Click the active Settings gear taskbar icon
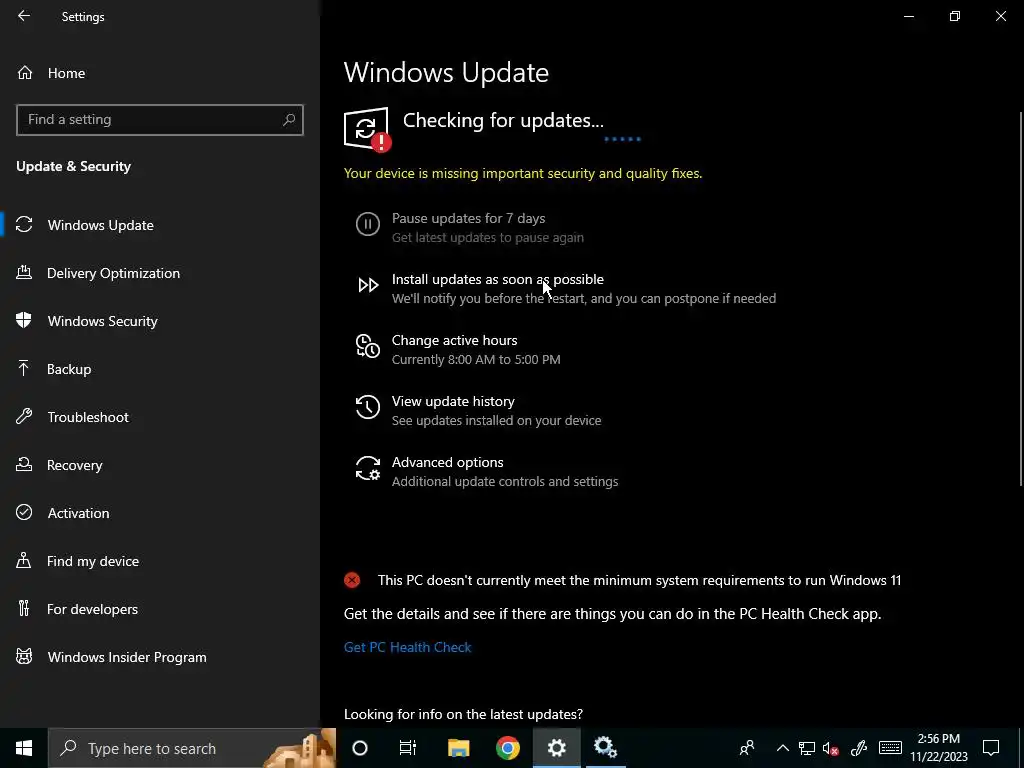Image resolution: width=1024 pixels, height=768 pixels. (556, 748)
